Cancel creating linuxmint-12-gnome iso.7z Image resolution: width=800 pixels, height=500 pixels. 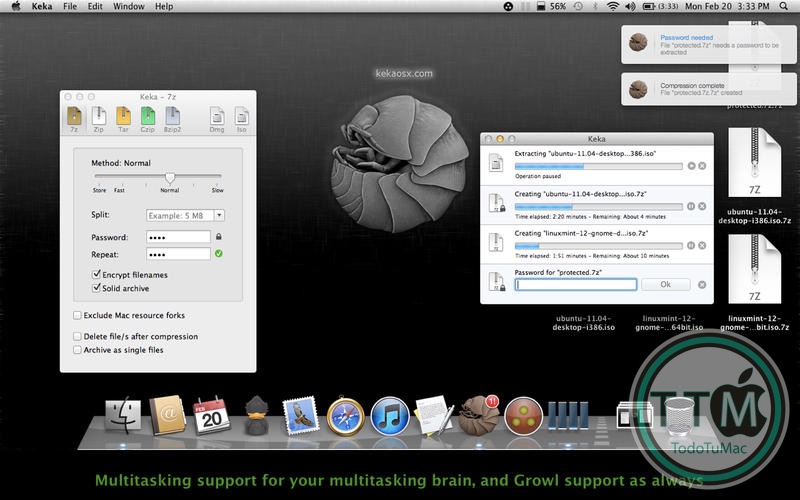pyautogui.click(x=702, y=245)
